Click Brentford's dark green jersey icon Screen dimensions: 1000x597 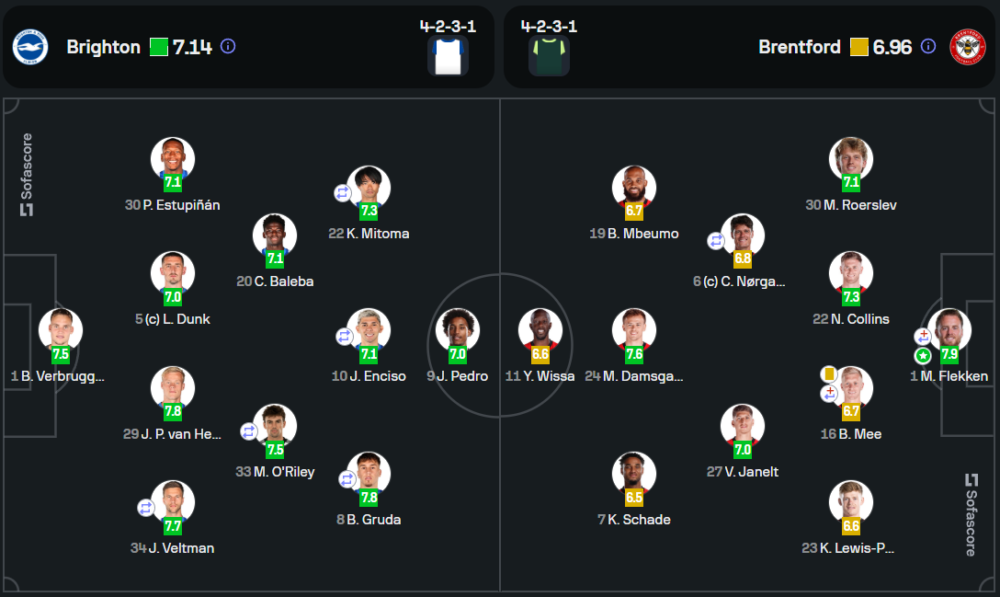[549, 57]
